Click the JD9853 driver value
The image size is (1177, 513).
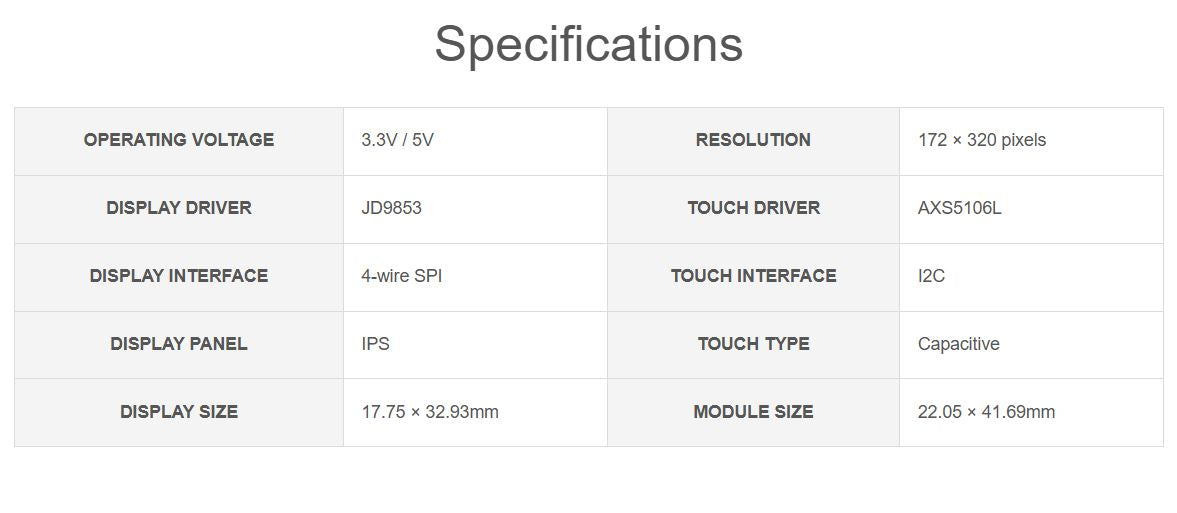coord(391,208)
